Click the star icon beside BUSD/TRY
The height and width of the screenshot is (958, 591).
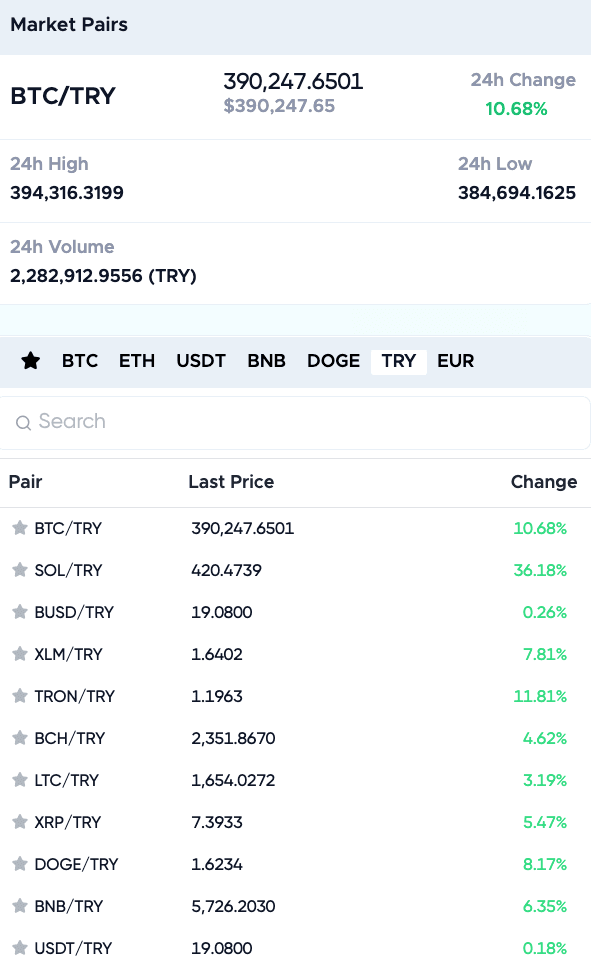coord(20,612)
